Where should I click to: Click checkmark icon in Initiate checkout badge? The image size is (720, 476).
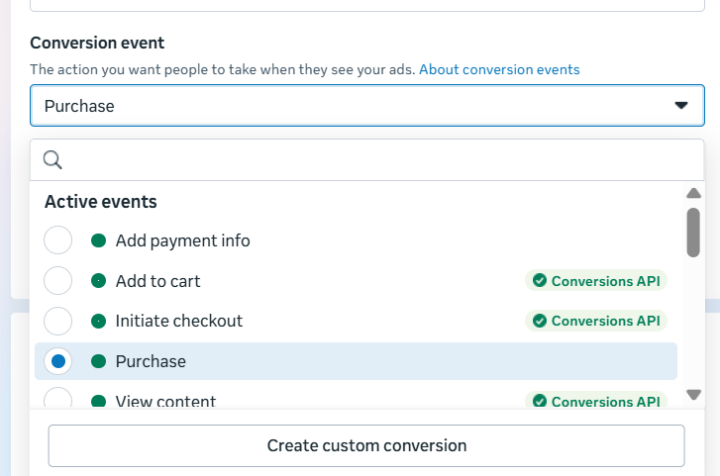[540, 321]
